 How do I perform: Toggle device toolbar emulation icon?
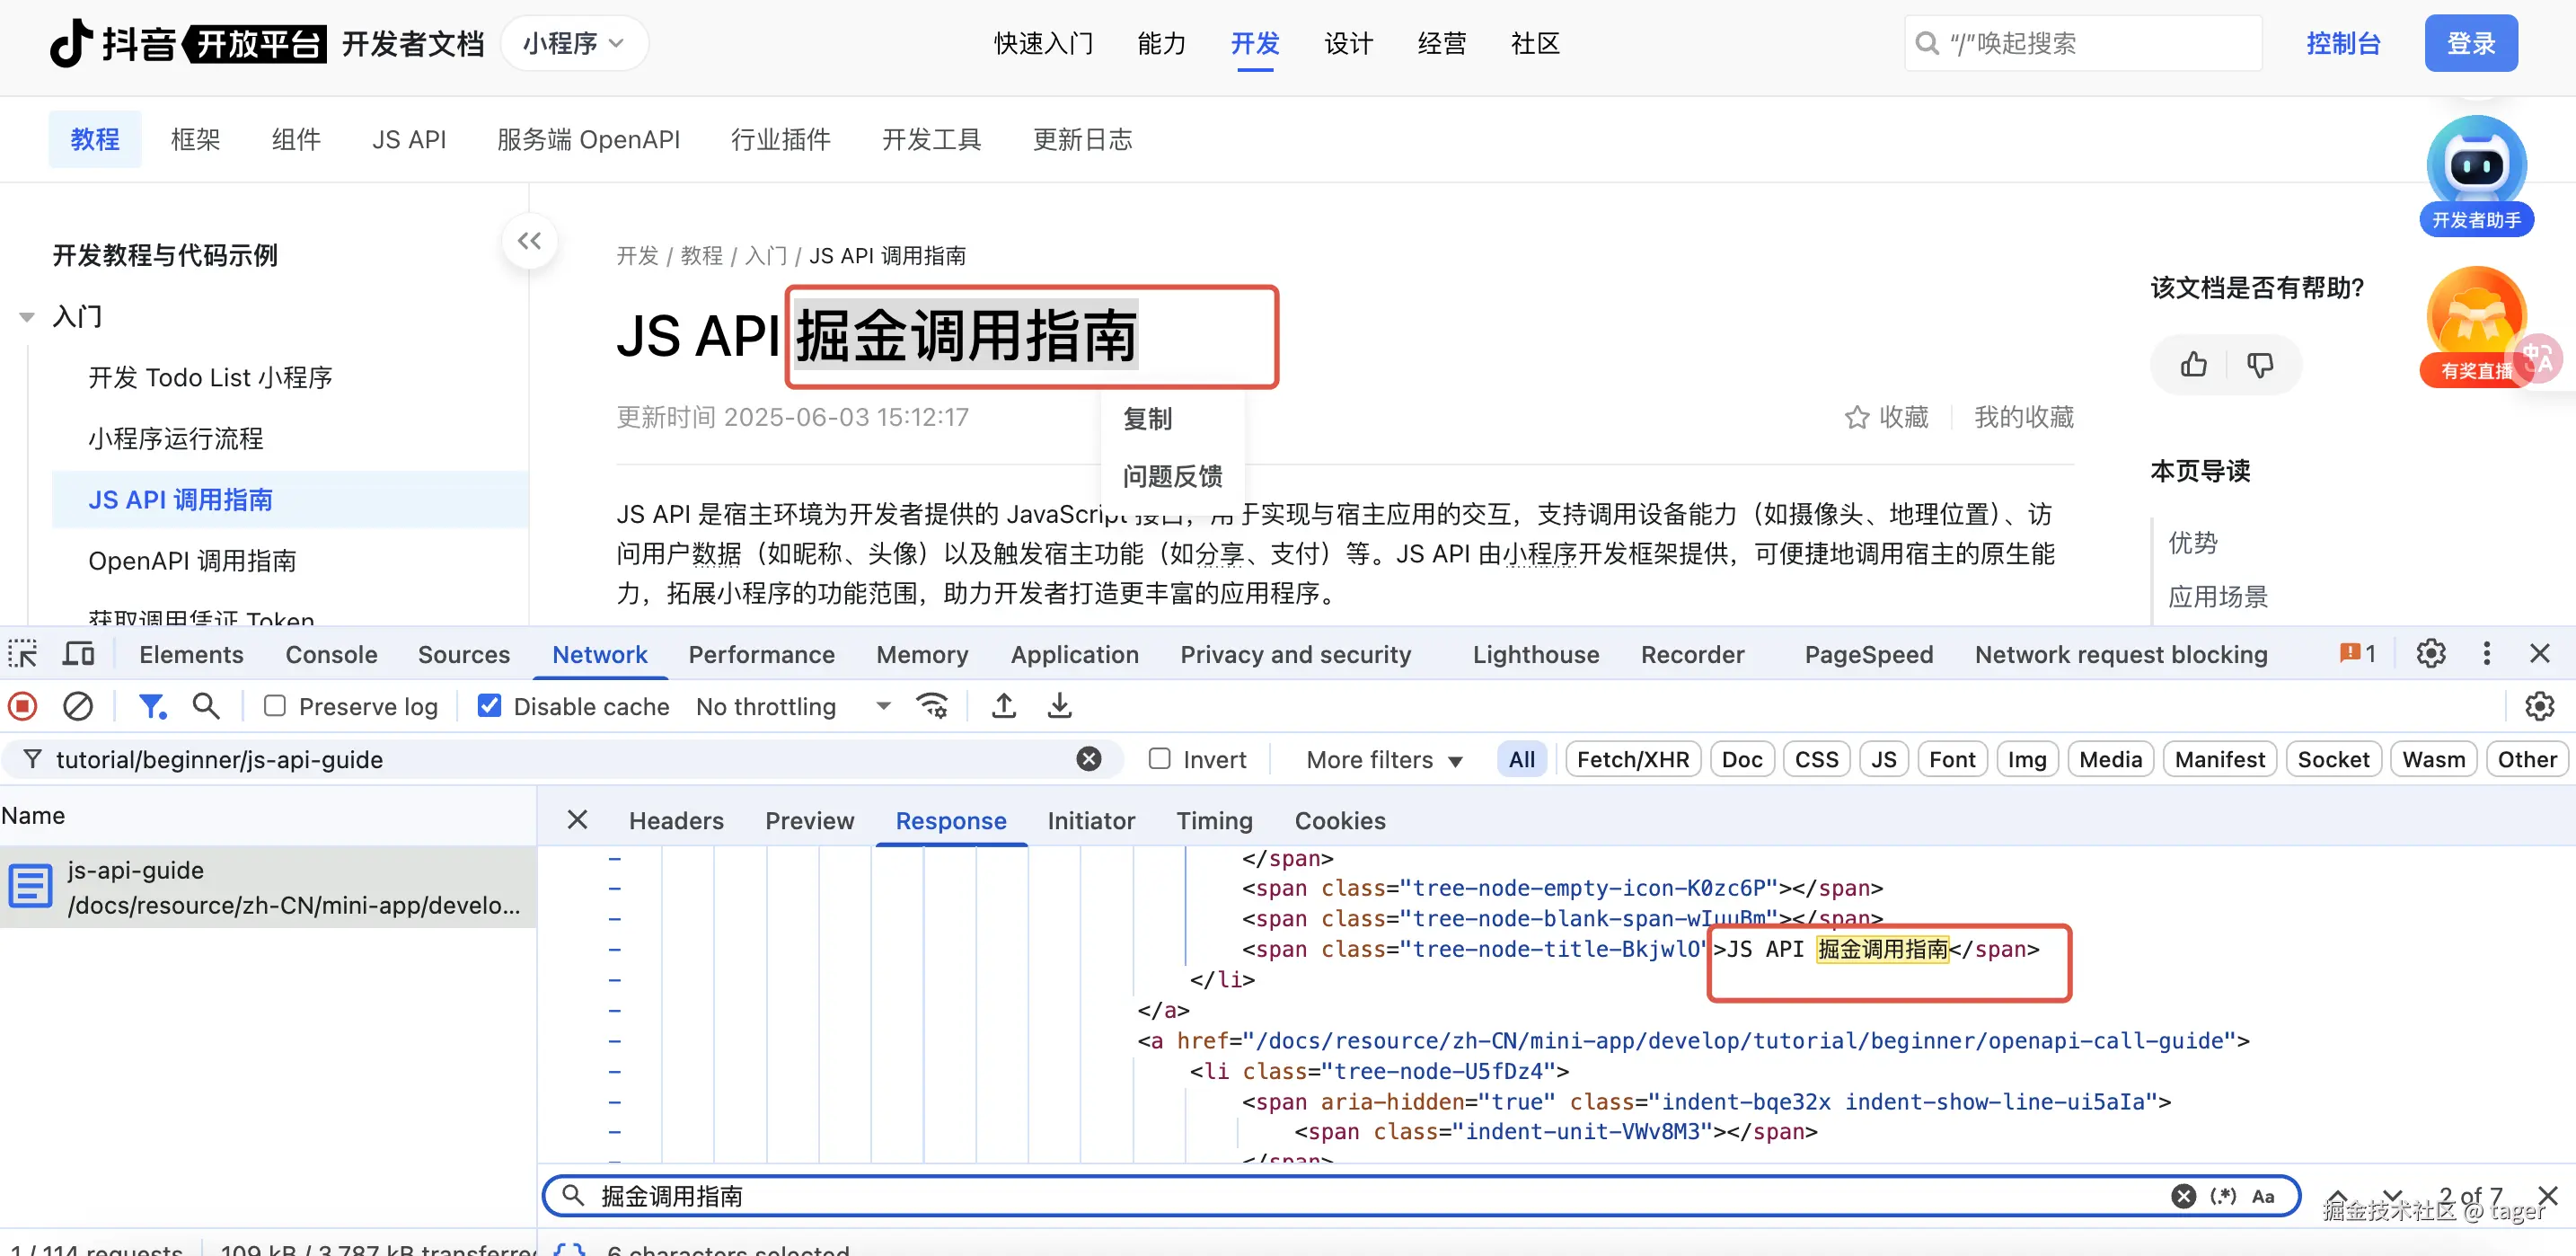coord(78,654)
